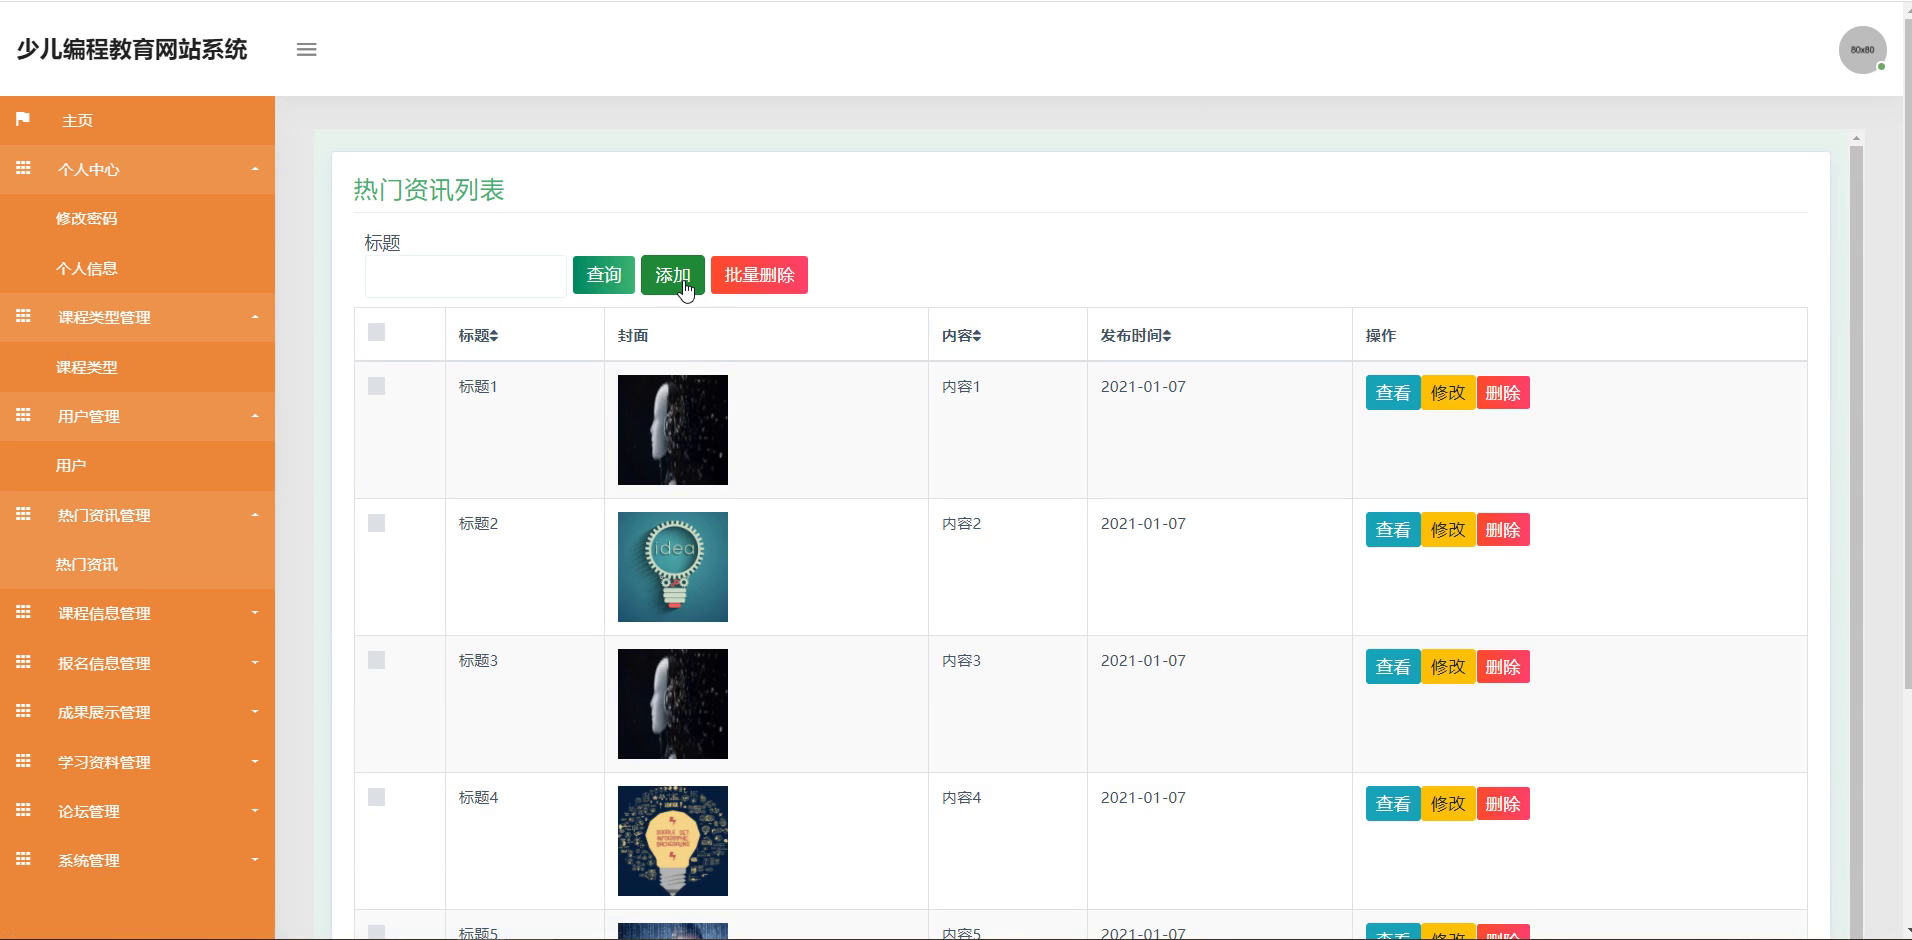Click the 添加 button
Image resolution: width=1912 pixels, height=940 pixels.
pos(673,275)
